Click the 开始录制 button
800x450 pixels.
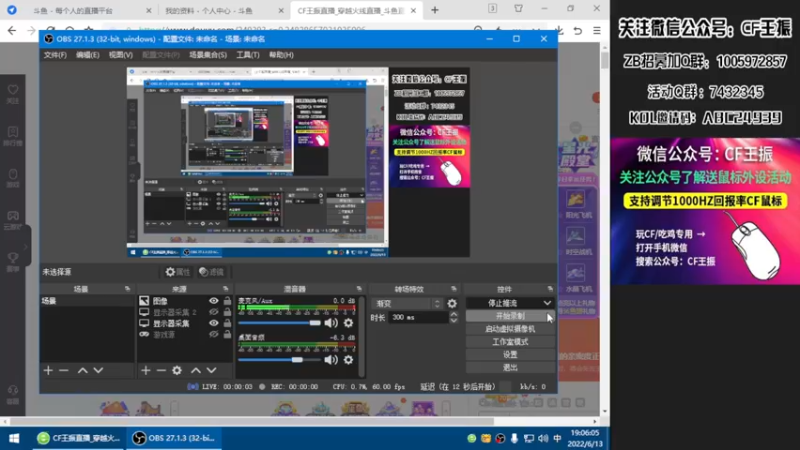[x=510, y=316]
